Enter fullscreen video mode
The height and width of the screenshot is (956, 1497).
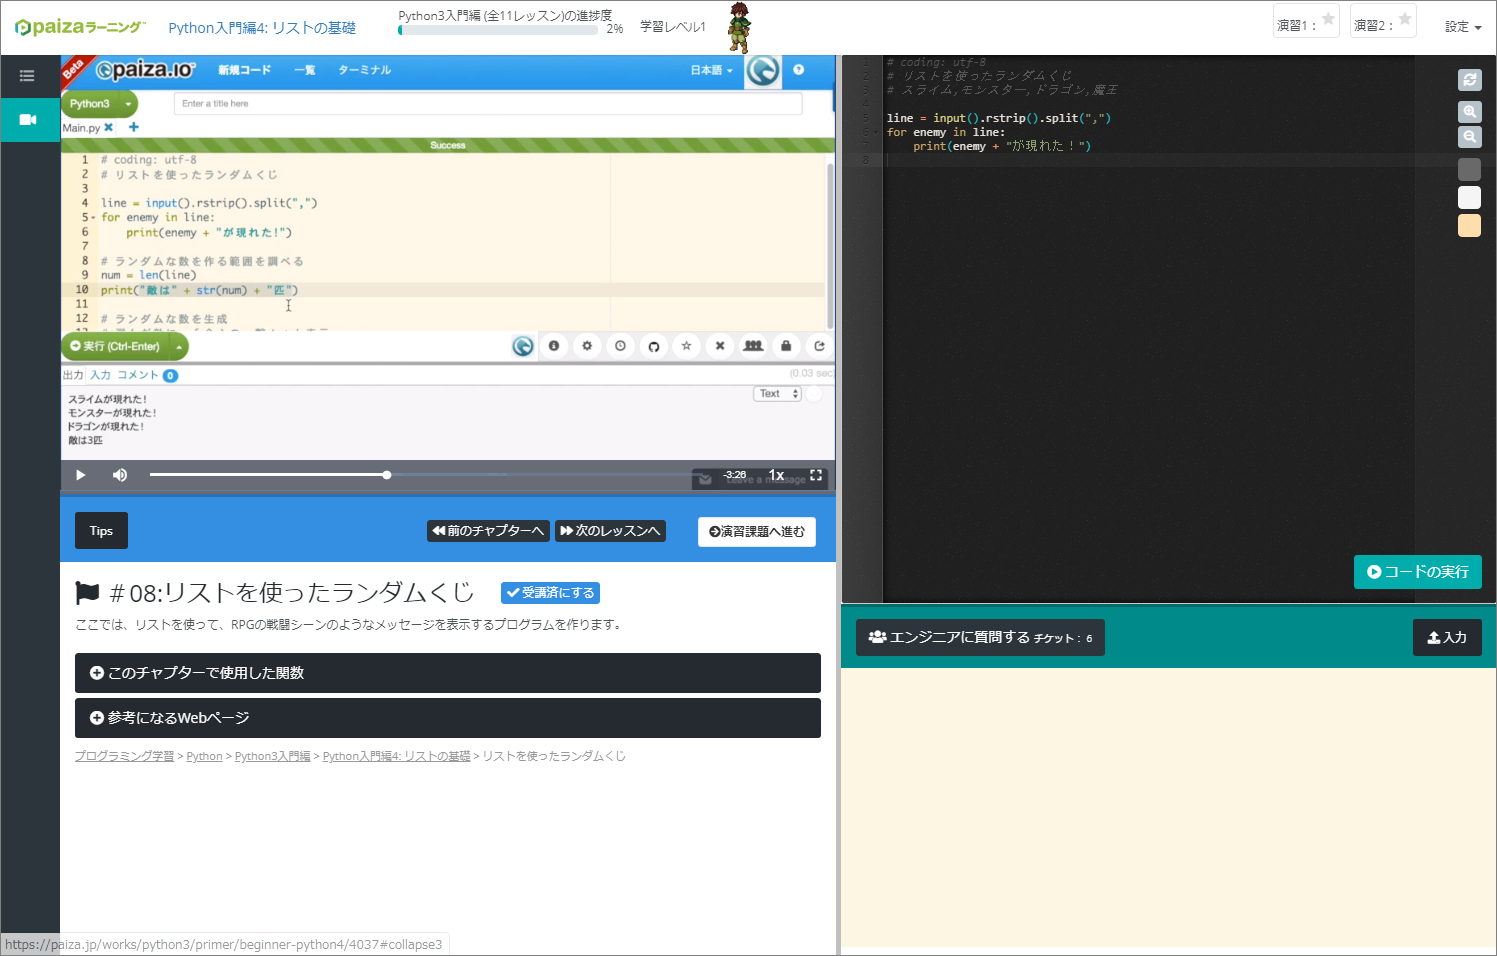tap(816, 475)
